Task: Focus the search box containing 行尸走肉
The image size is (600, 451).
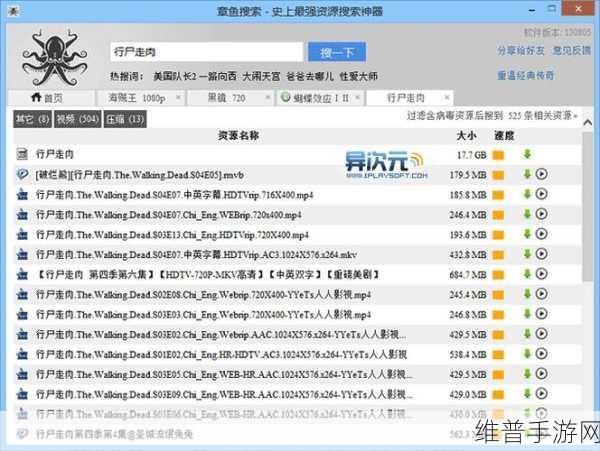Action: (x=207, y=52)
